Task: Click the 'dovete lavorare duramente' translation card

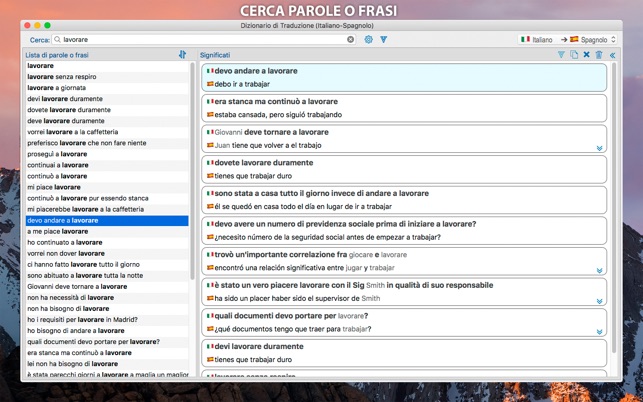Action: (x=404, y=168)
